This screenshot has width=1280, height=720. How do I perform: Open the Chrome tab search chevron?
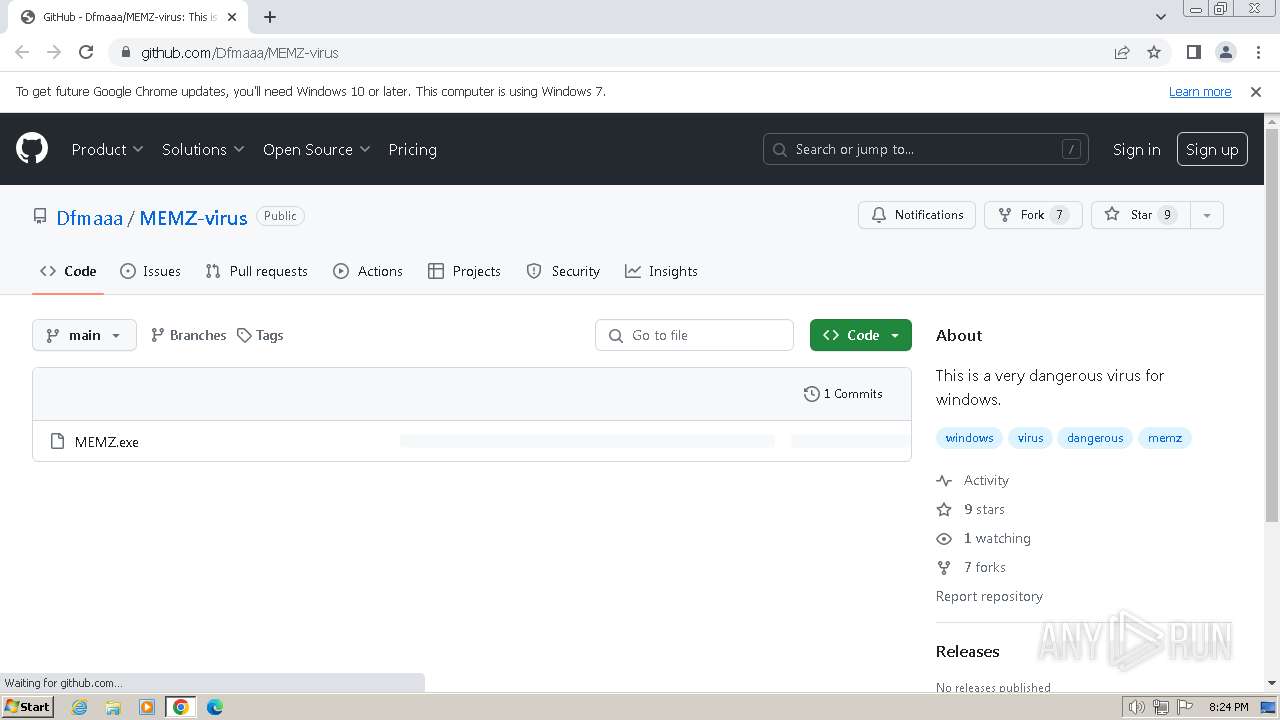tap(1160, 17)
